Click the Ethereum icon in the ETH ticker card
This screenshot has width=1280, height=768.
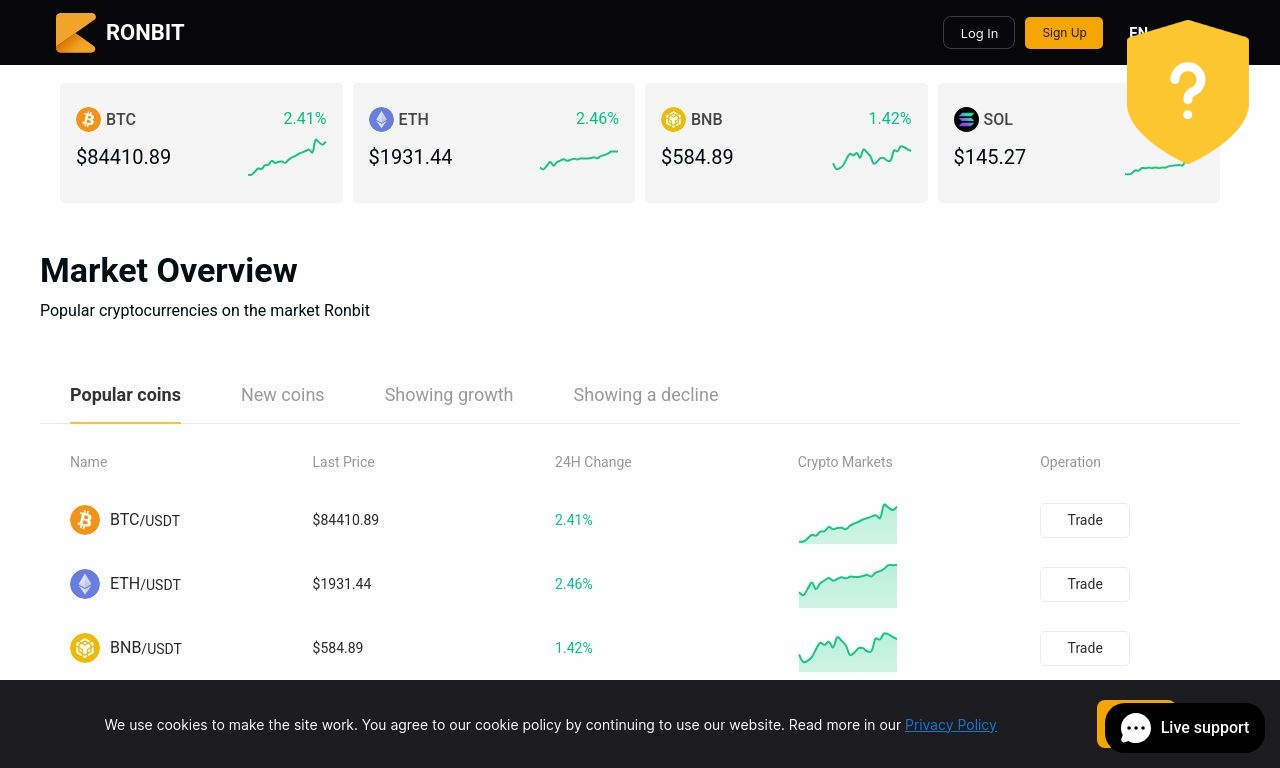coord(381,120)
